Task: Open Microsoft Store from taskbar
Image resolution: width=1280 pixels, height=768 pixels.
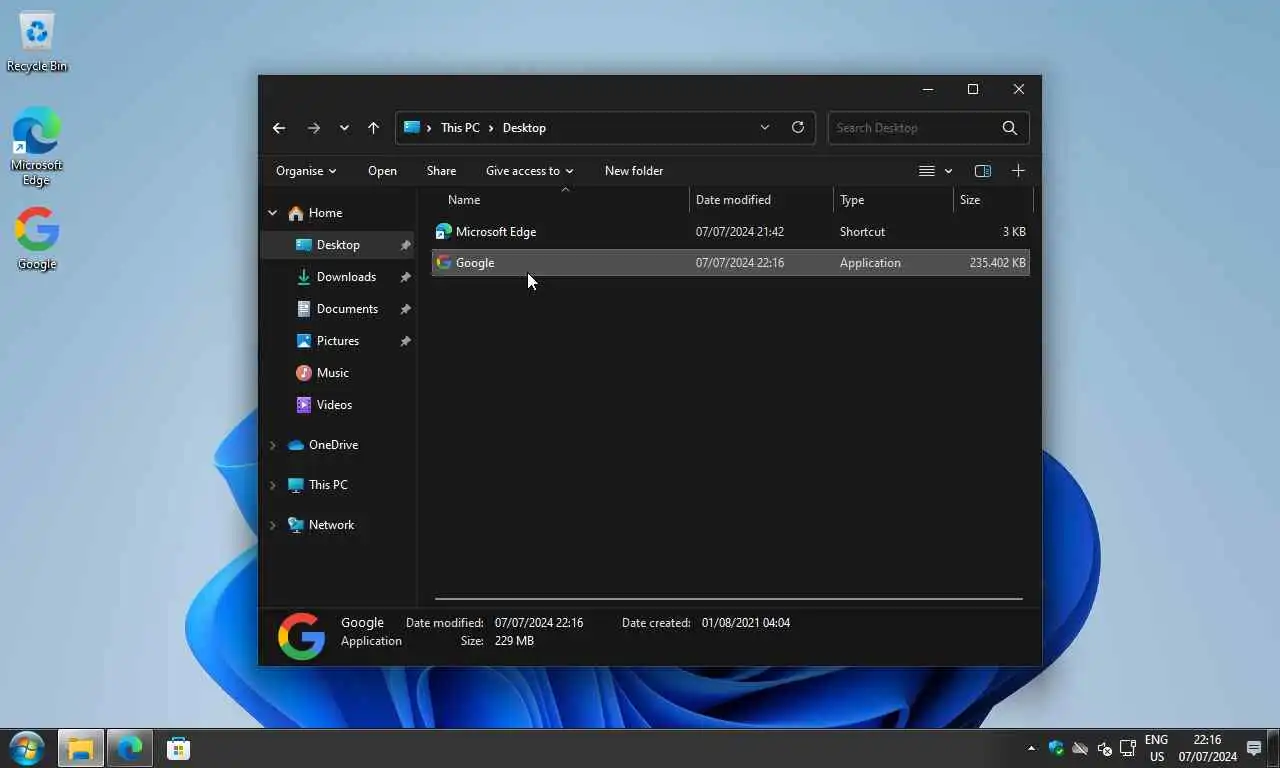Action: pos(179,748)
